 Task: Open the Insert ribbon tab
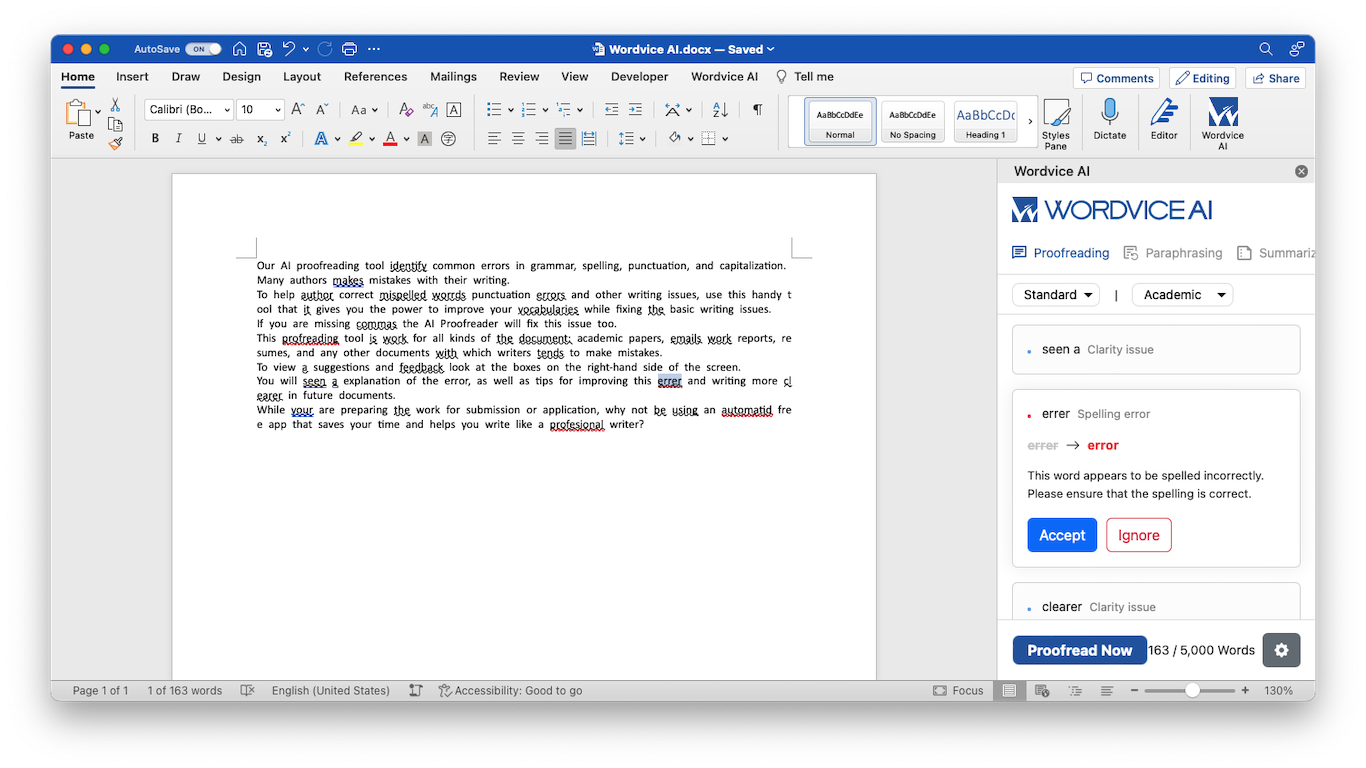click(x=132, y=77)
